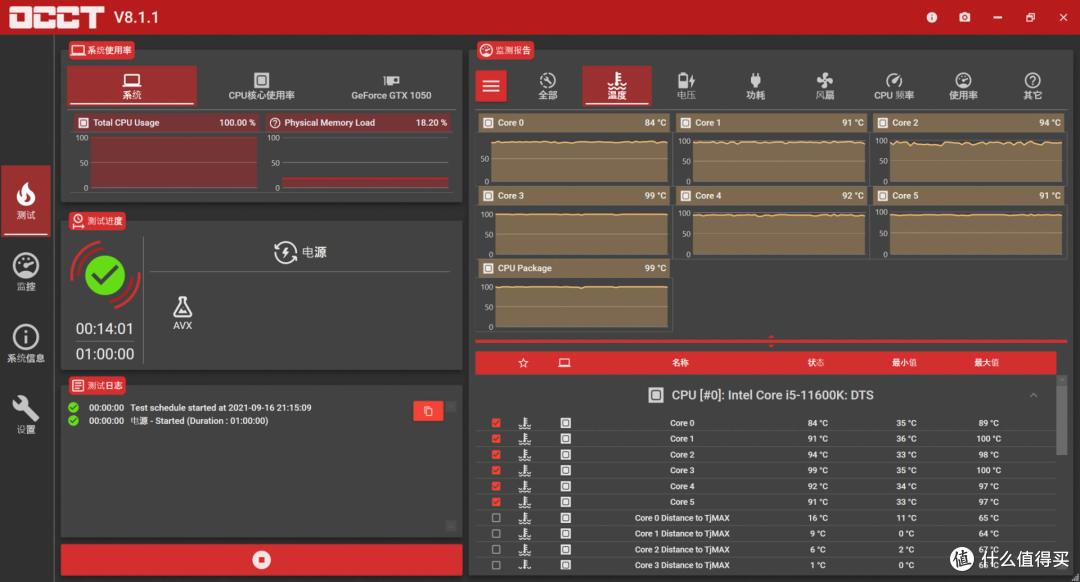Click the Physical Memory Load icon

coord(275,123)
